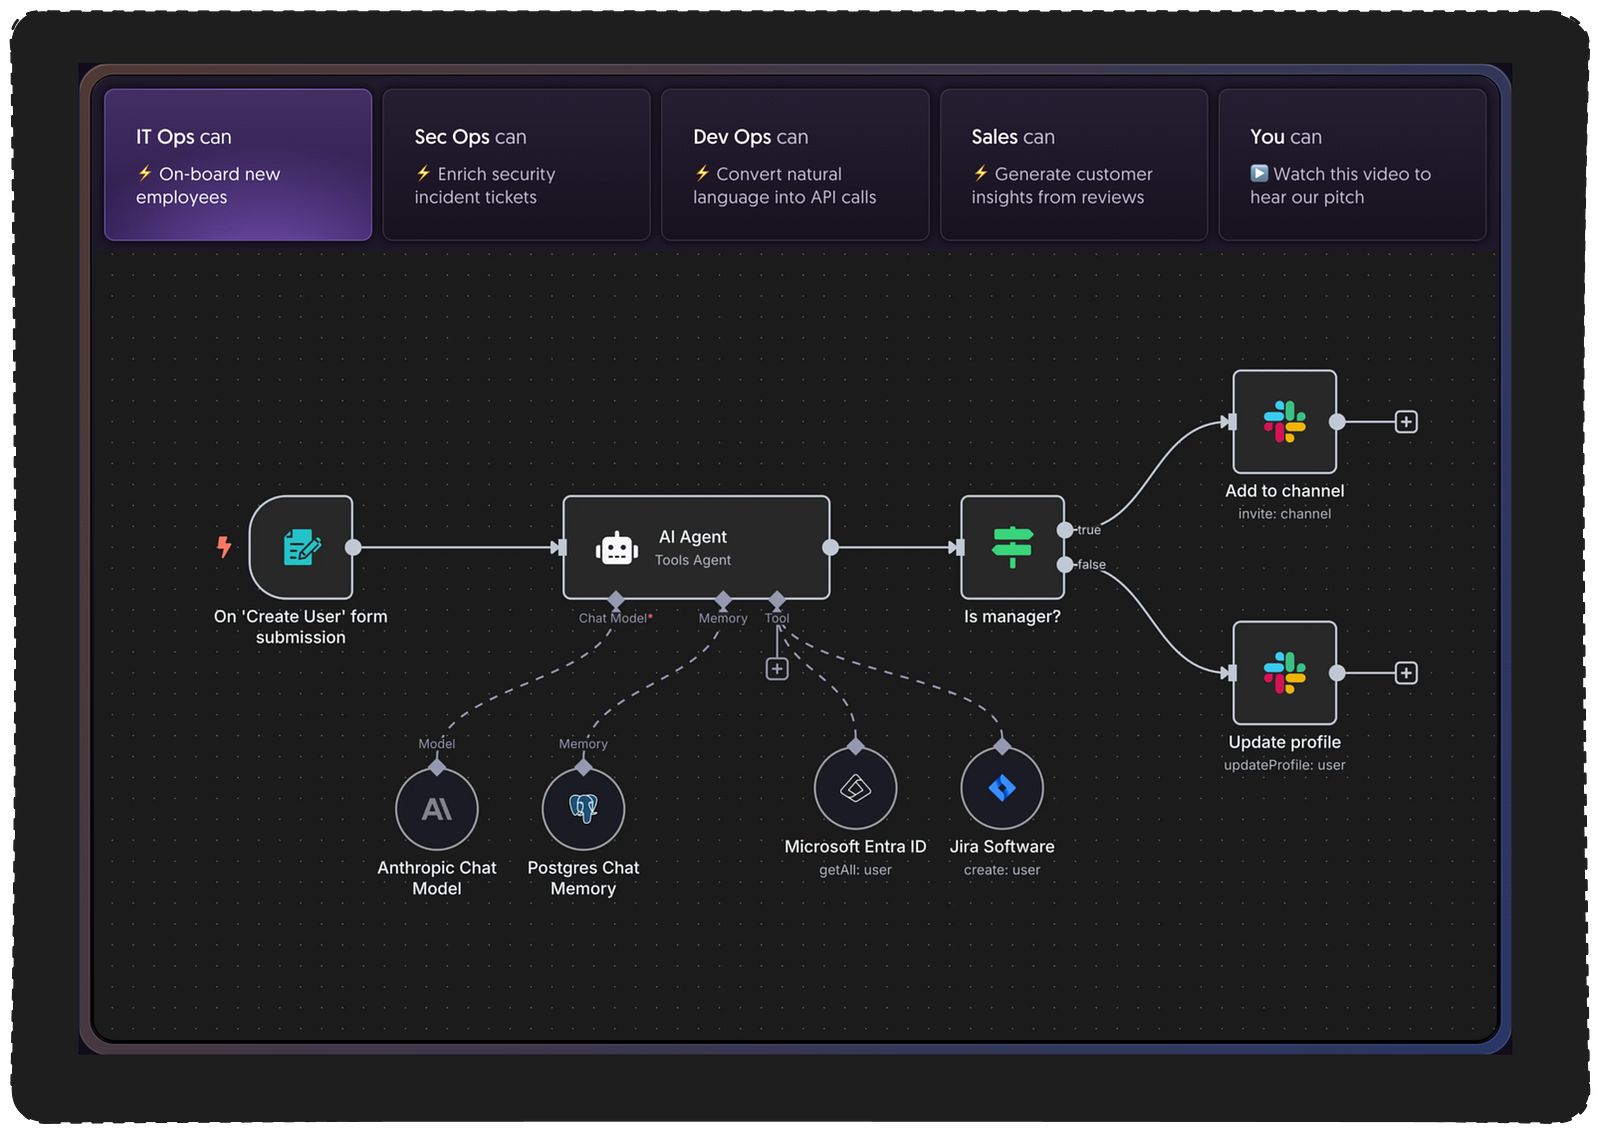Select the Jira Software diamond icon
Screen dimensions: 1600x1134
pos(1003,787)
